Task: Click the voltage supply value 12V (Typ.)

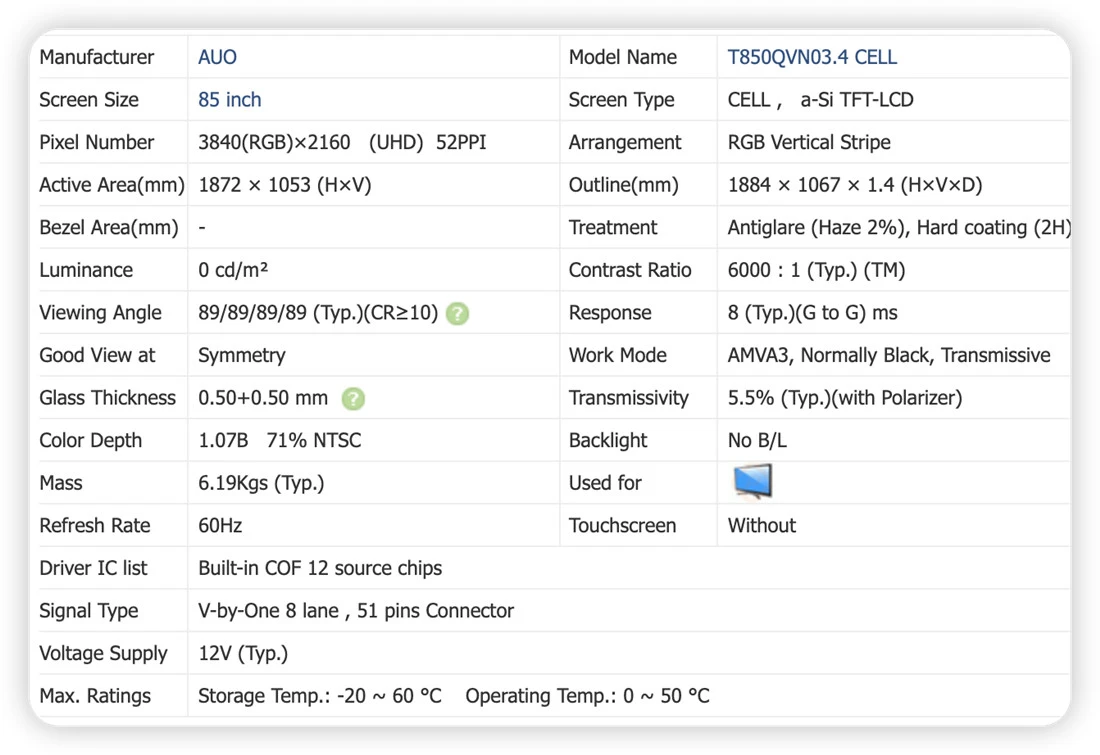Action: (243, 654)
